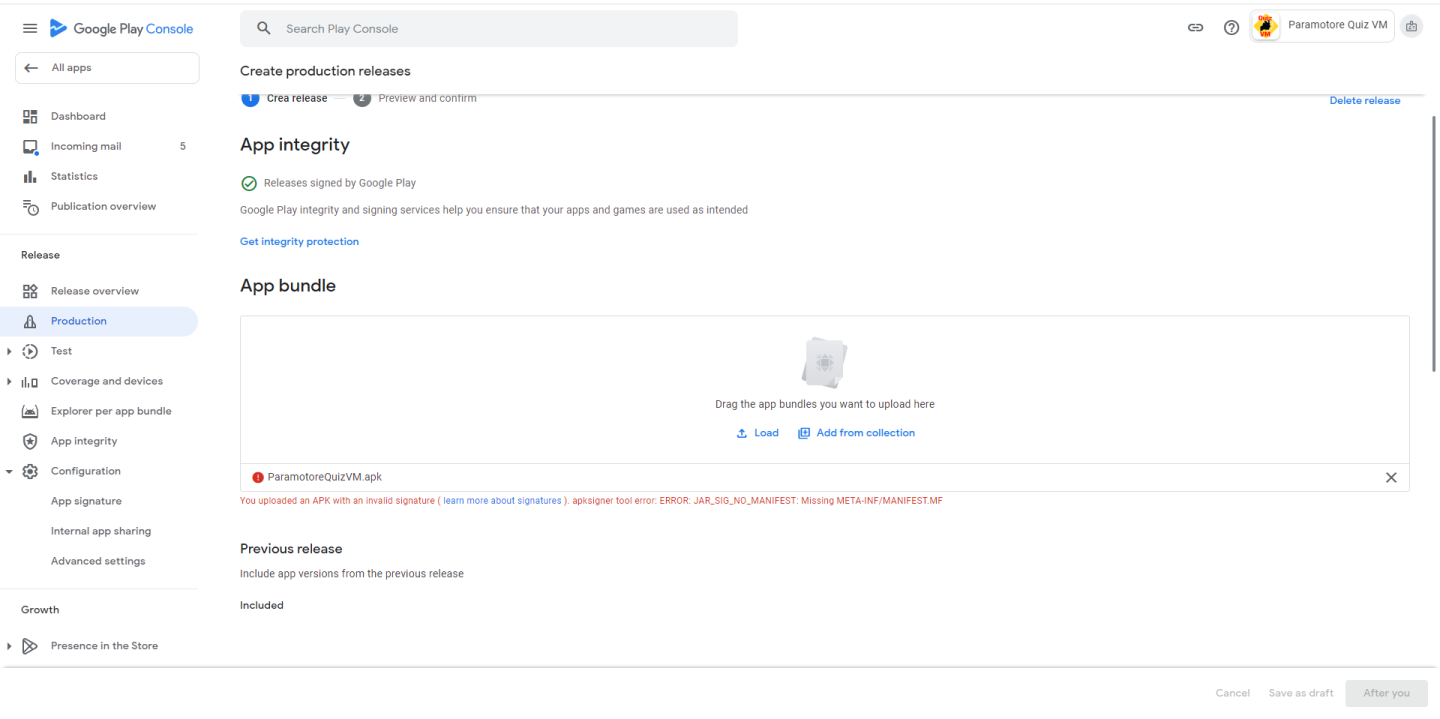Open Release overview page
This screenshot has width=1440, height=719.
[x=95, y=291]
